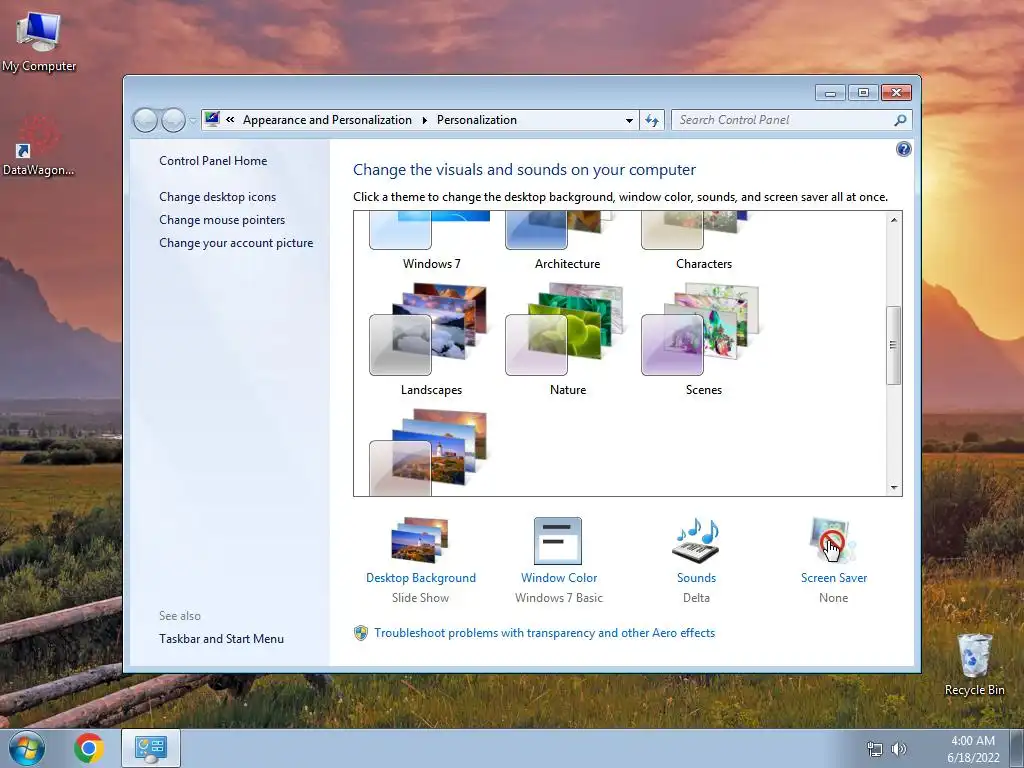Click Change desktop icons link
Image resolution: width=1024 pixels, height=768 pixels.
(x=217, y=197)
